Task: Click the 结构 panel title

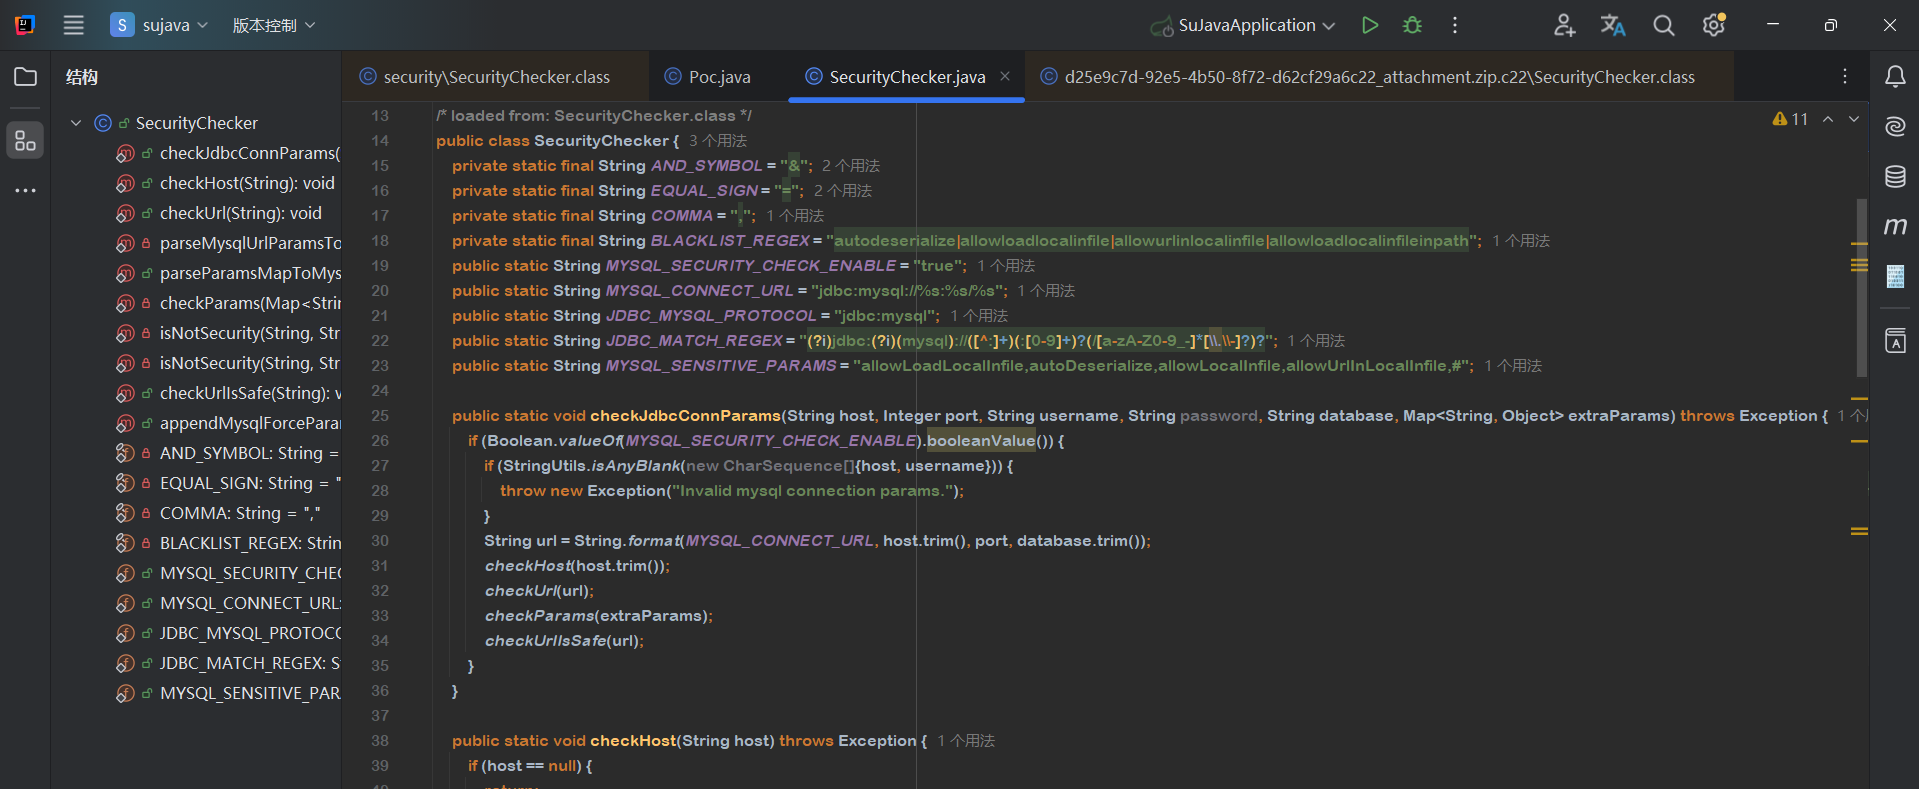Action: (82, 77)
